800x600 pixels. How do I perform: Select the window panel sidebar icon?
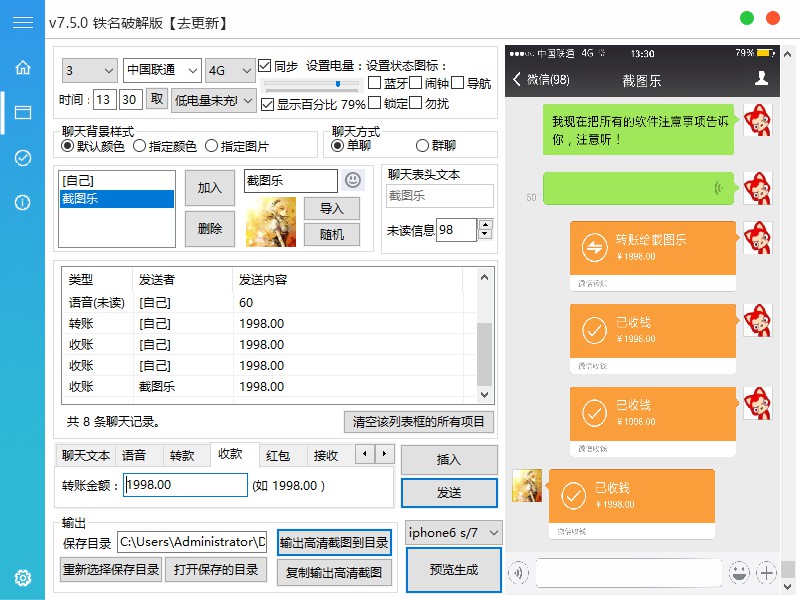(x=22, y=112)
